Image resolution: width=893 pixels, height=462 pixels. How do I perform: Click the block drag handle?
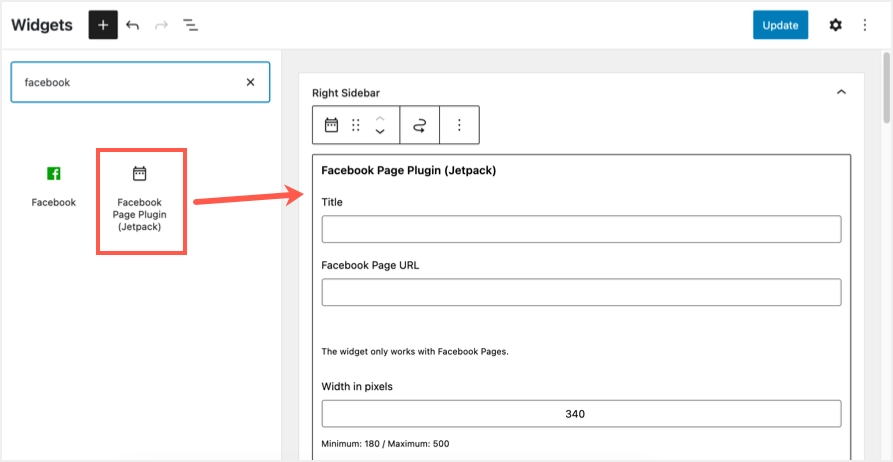tap(356, 125)
